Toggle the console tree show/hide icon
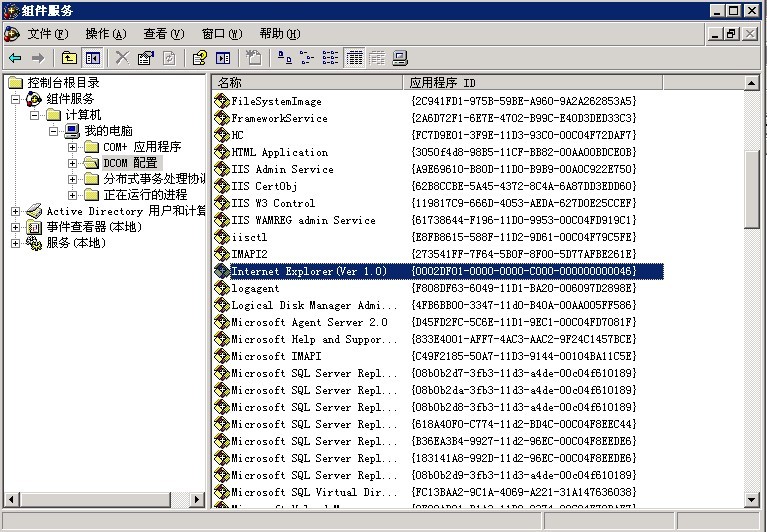 pos(92,58)
